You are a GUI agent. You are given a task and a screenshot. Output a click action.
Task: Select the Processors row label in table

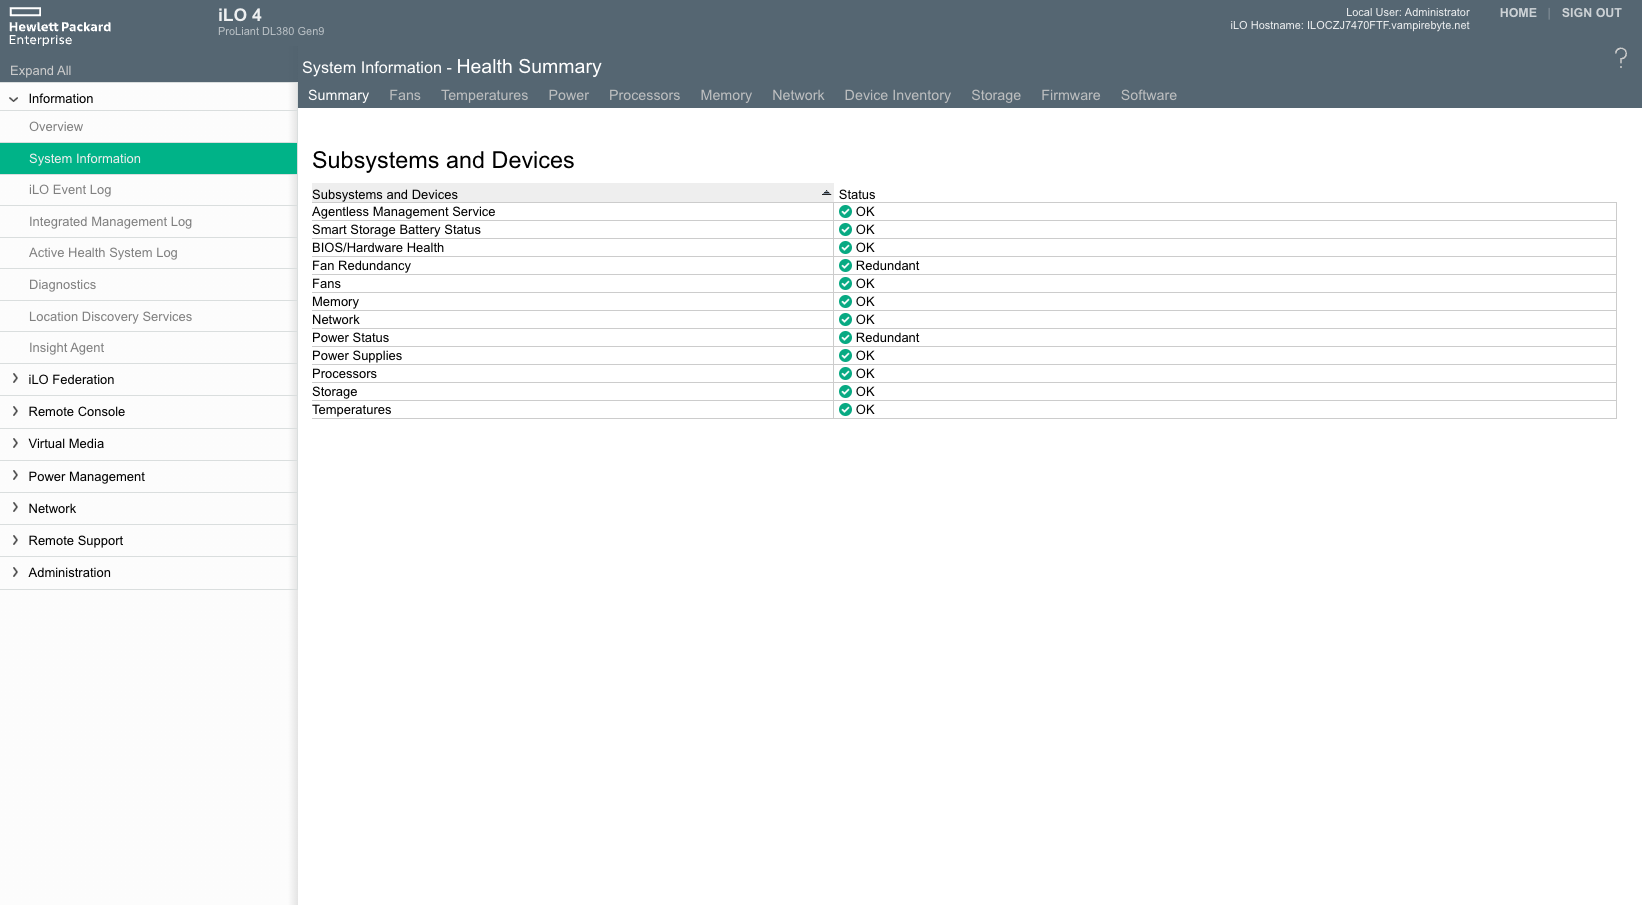click(x=344, y=374)
